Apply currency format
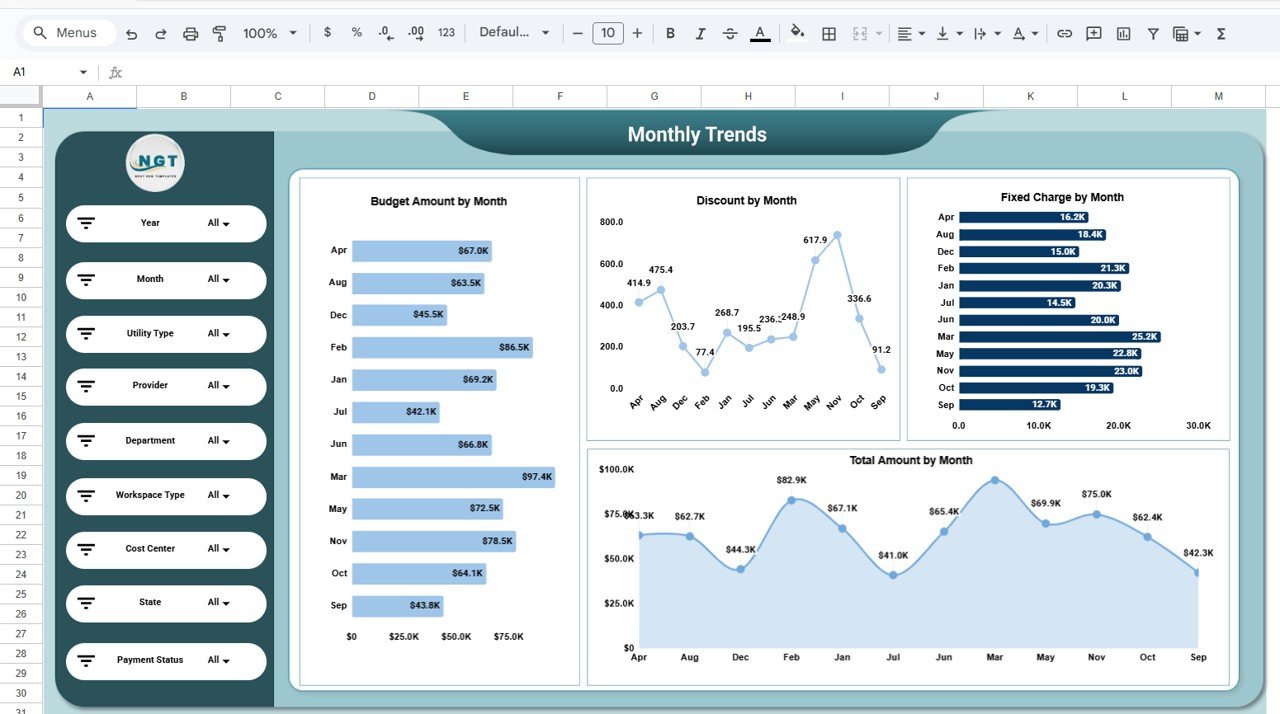 [x=327, y=33]
